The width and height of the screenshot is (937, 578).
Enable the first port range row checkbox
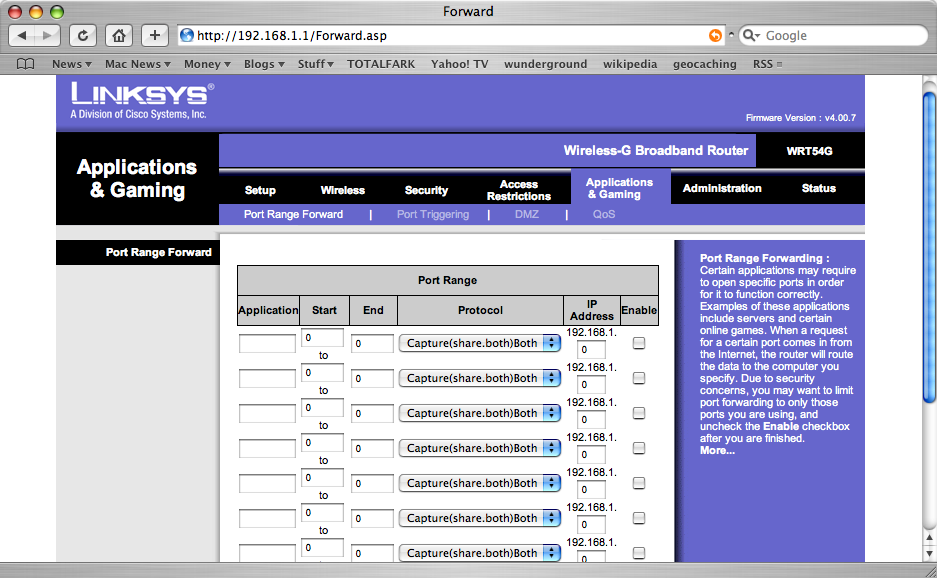tap(639, 343)
